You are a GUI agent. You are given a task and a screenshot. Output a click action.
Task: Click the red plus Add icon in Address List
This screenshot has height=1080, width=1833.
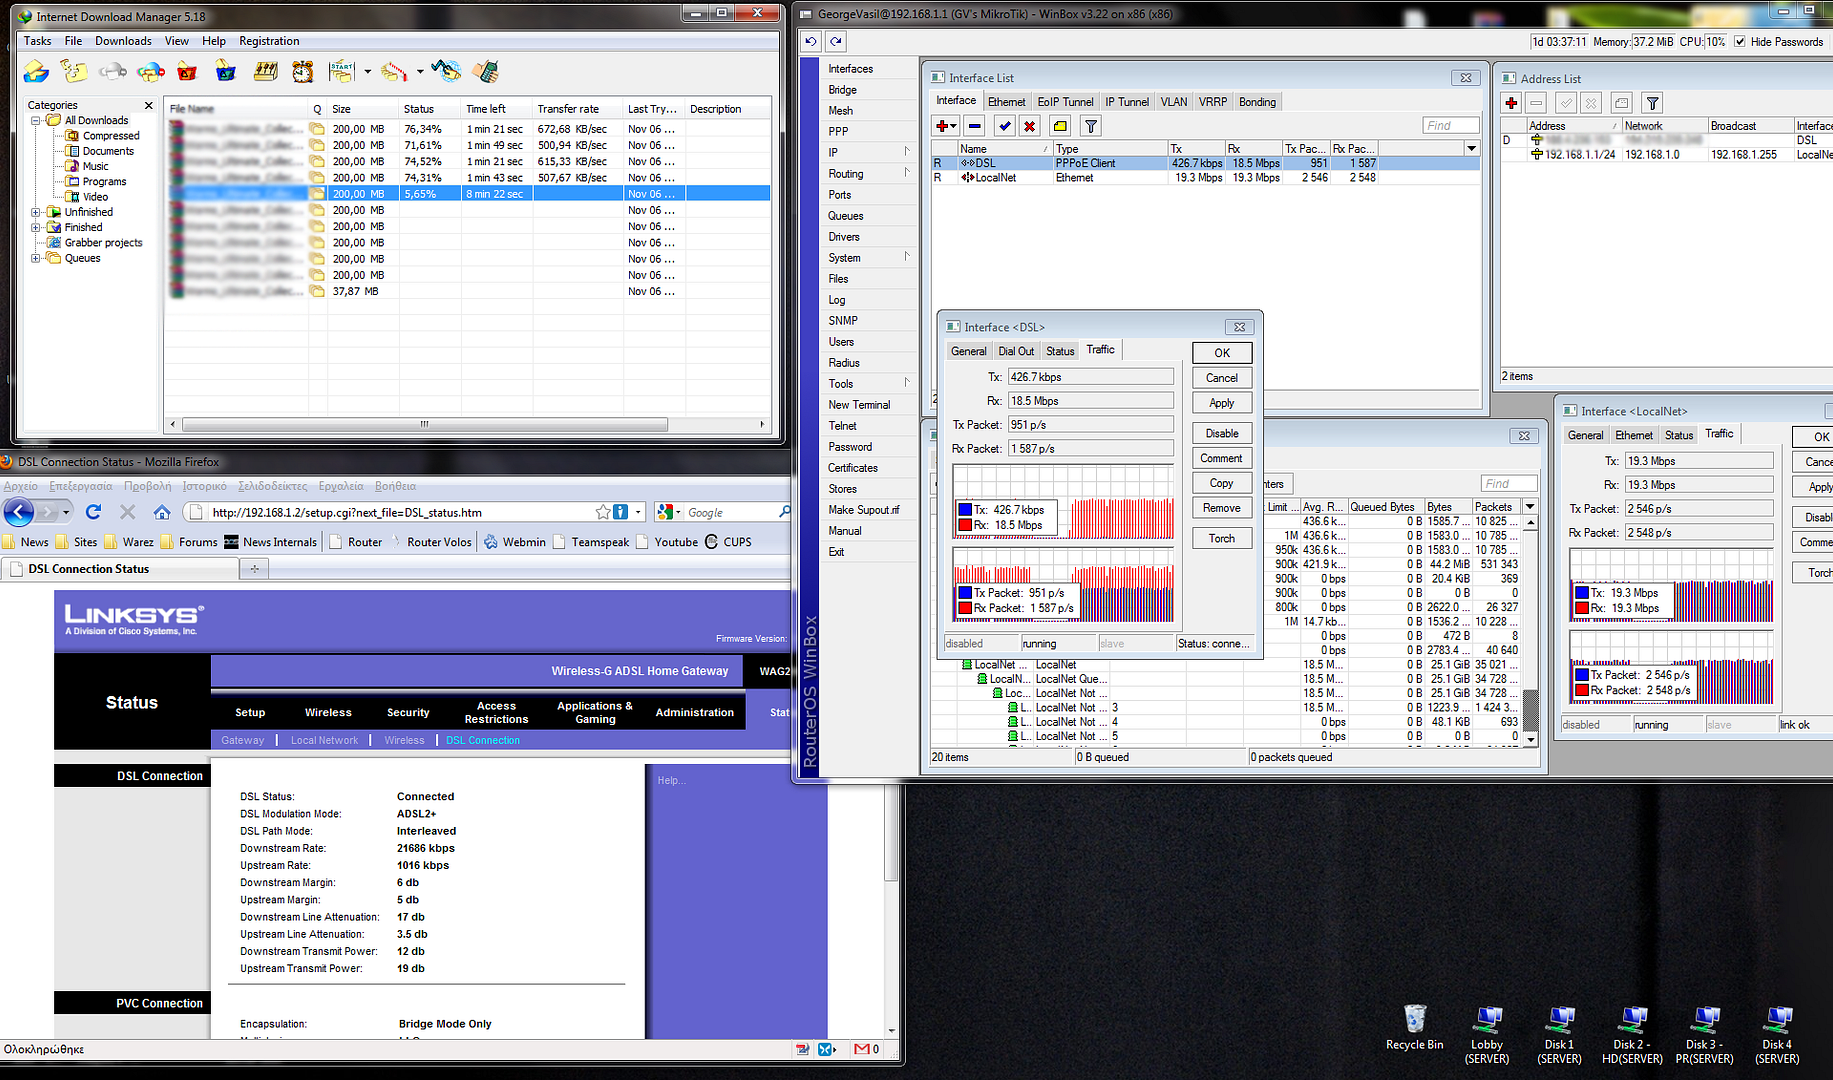tap(1511, 103)
